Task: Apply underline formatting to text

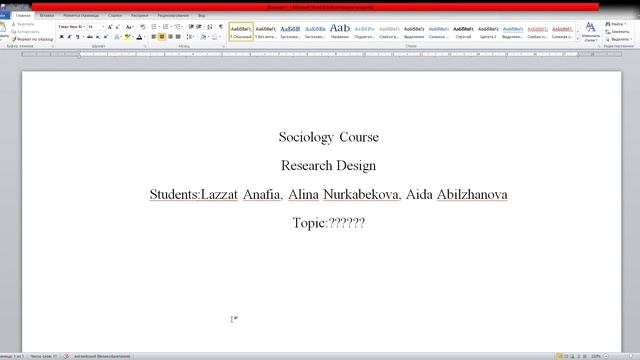Action: pos(78,37)
